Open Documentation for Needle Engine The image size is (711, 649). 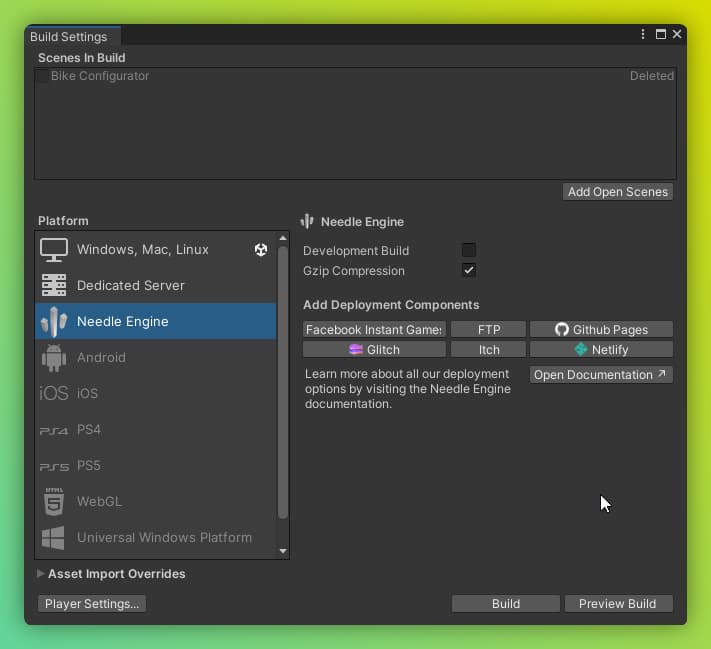click(601, 375)
